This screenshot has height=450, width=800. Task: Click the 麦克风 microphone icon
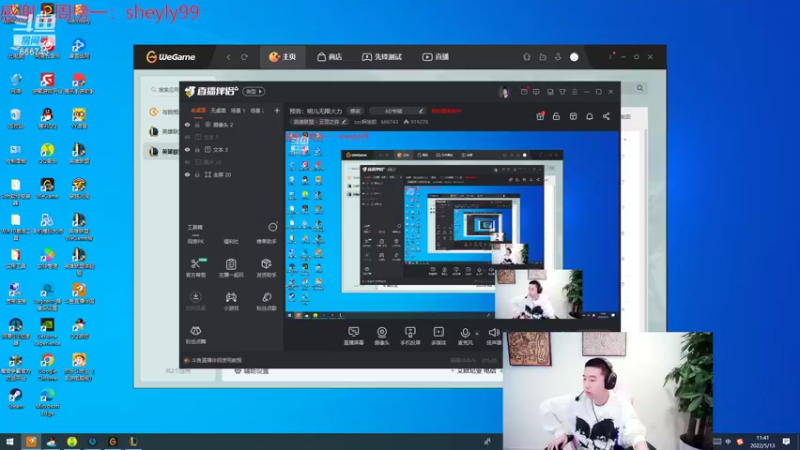click(x=465, y=333)
